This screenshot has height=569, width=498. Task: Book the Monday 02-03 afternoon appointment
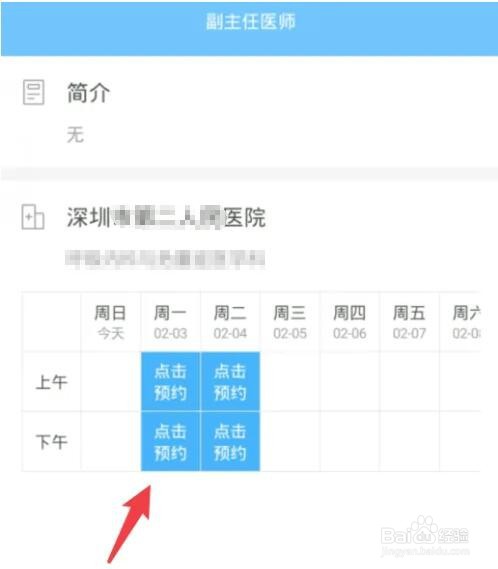point(171,441)
